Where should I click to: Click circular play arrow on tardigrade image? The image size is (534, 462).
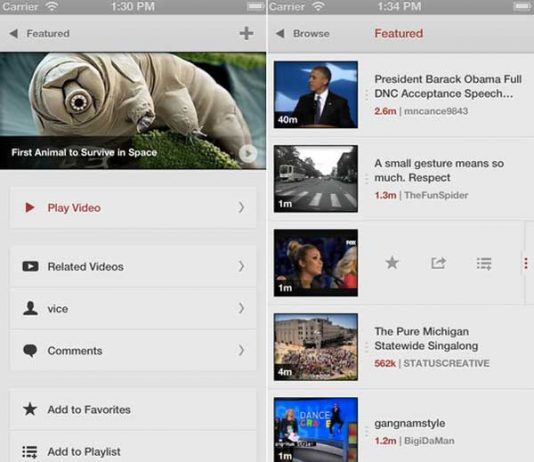pos(248,154)
